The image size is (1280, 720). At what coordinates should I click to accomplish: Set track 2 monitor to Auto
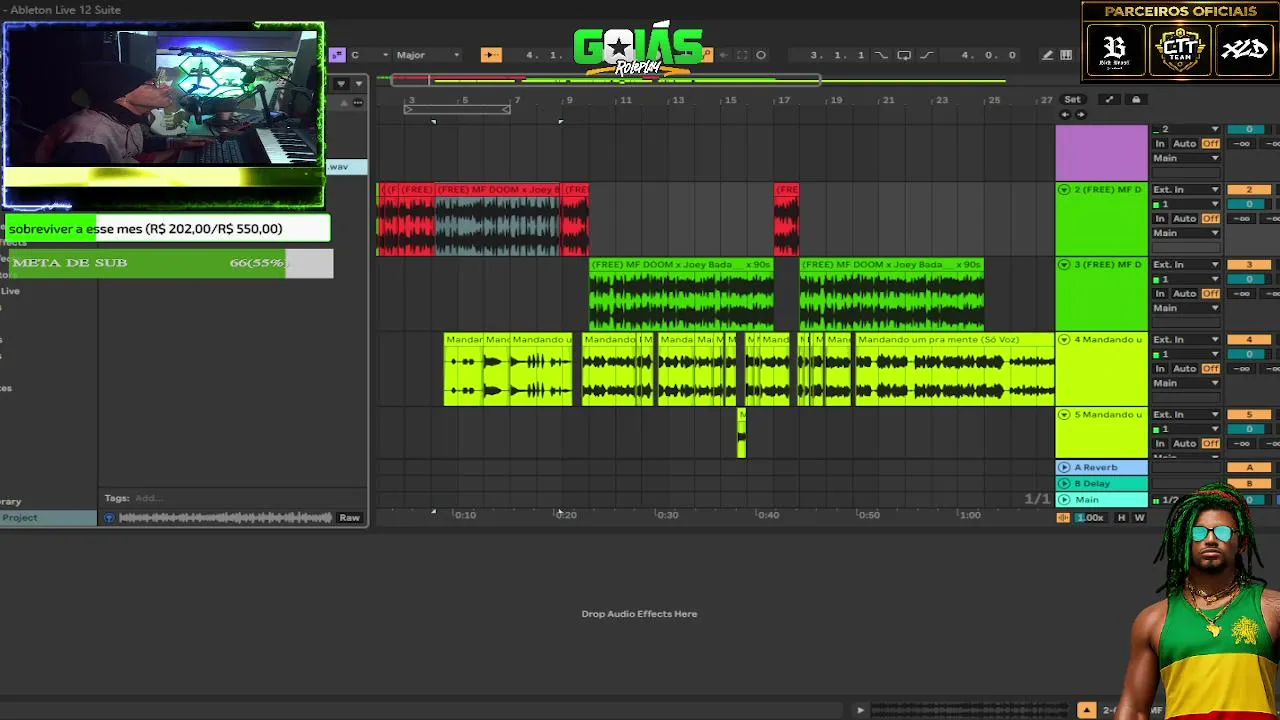pos(1185,219)
